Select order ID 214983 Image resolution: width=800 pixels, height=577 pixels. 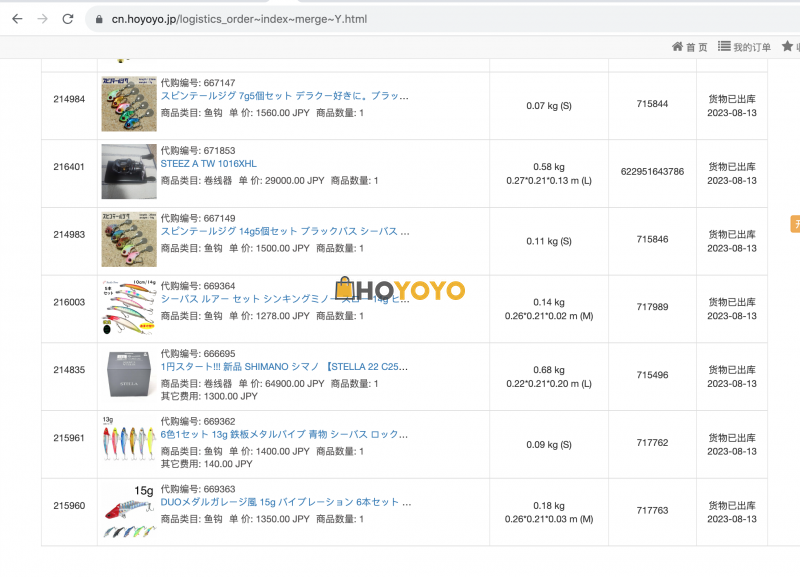[69, 235]
